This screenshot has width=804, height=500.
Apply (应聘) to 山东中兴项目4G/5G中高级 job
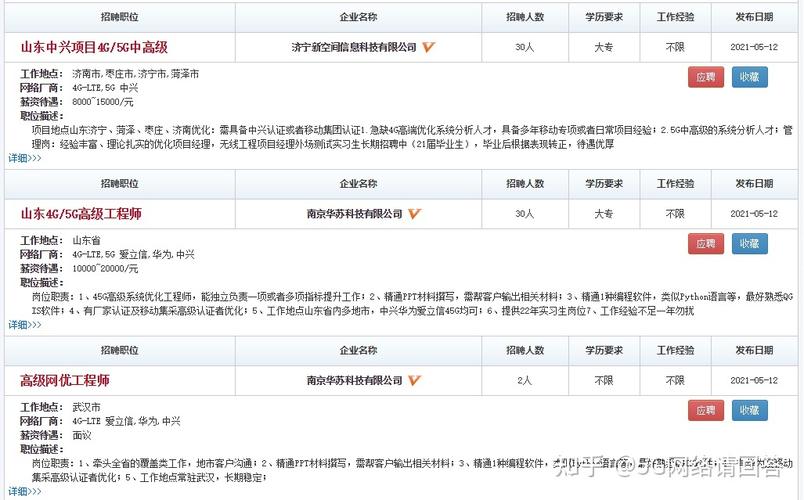coord(706,77)
